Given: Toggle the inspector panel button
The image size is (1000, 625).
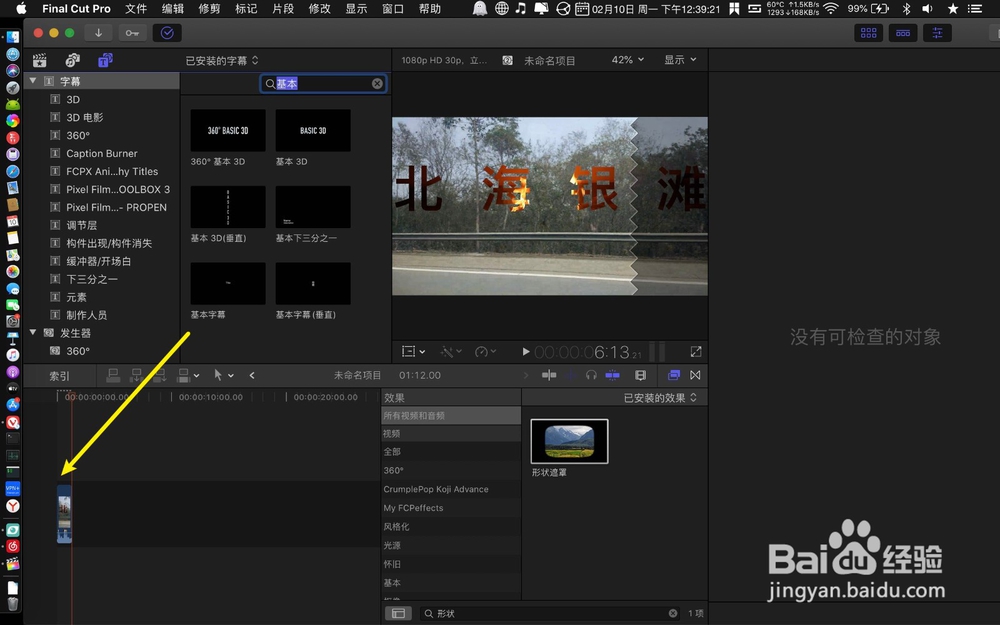Looking at the screenshot, I should click(937, 33).
